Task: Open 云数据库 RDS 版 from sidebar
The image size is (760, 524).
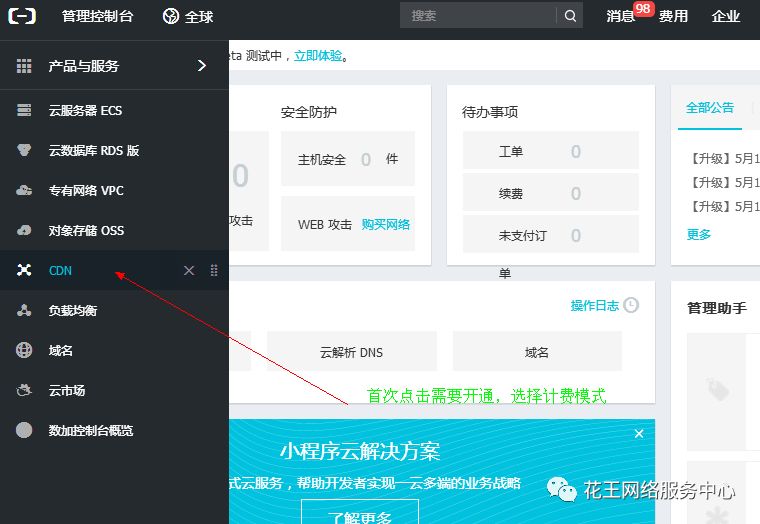Action: (x=94, y=150)
